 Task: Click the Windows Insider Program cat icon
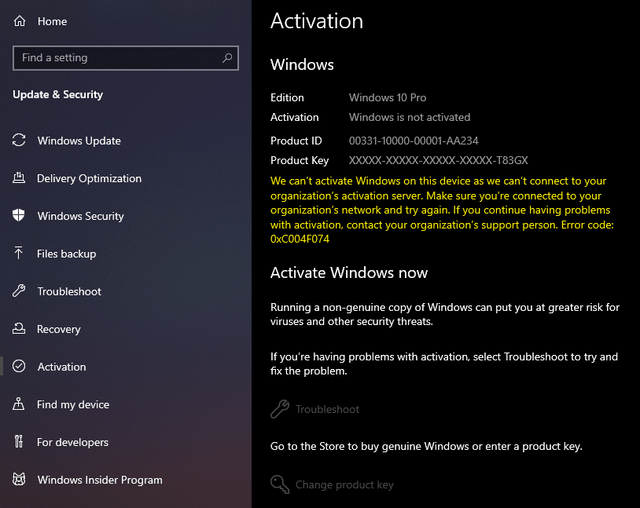click(x=19, y=479)
